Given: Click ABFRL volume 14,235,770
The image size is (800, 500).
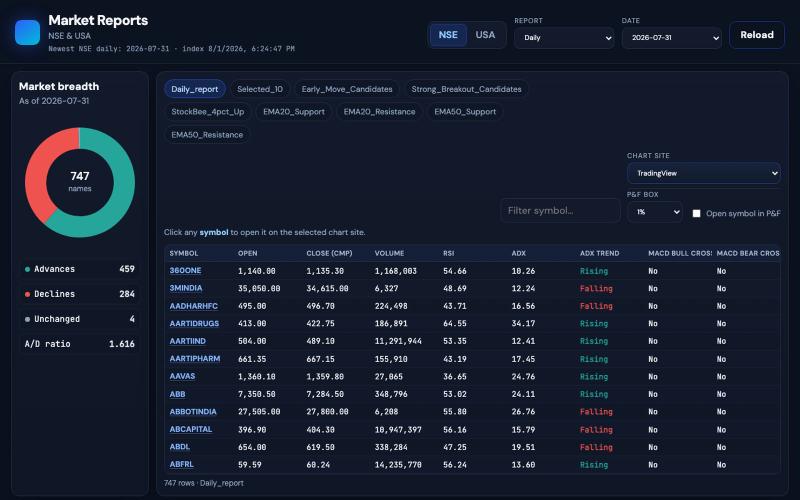Looking at the screenshot, I should pyautogui.click(x=398, y=464).
